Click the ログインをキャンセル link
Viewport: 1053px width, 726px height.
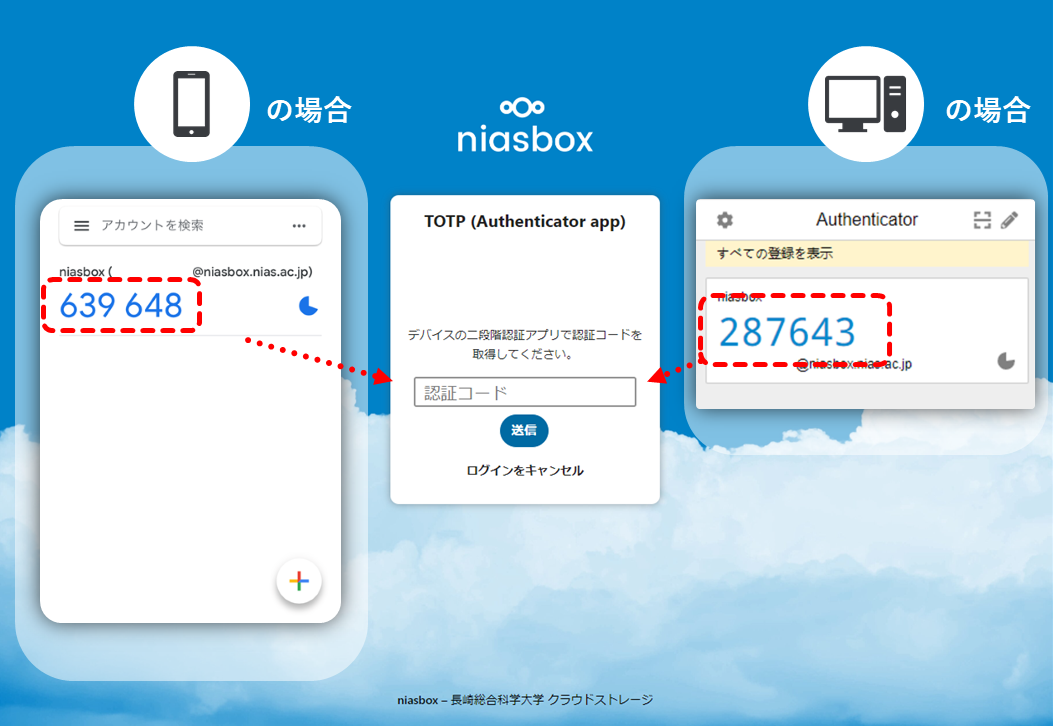coord(524,470)
